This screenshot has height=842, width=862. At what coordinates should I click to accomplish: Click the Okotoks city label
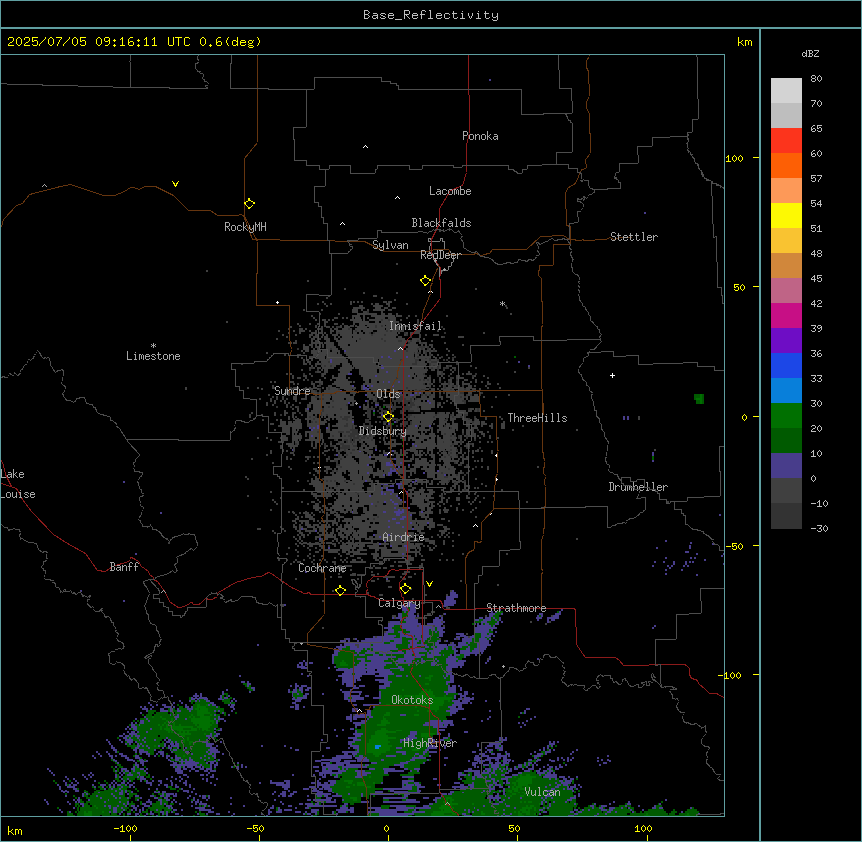(x=412, y=700)
